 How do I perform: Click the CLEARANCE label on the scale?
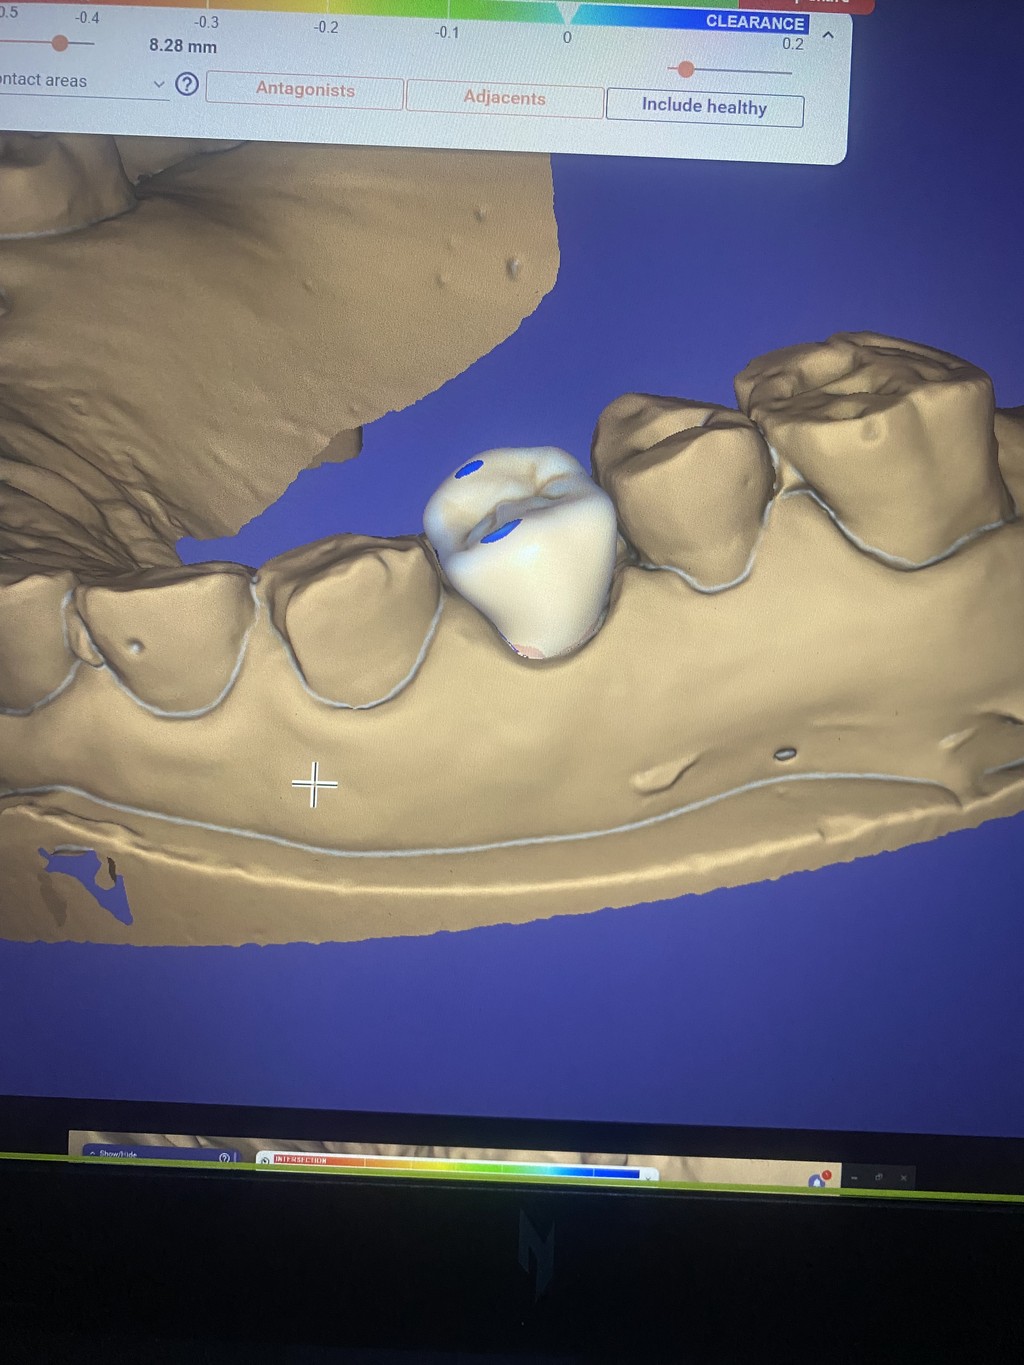(x=755, y=22)
